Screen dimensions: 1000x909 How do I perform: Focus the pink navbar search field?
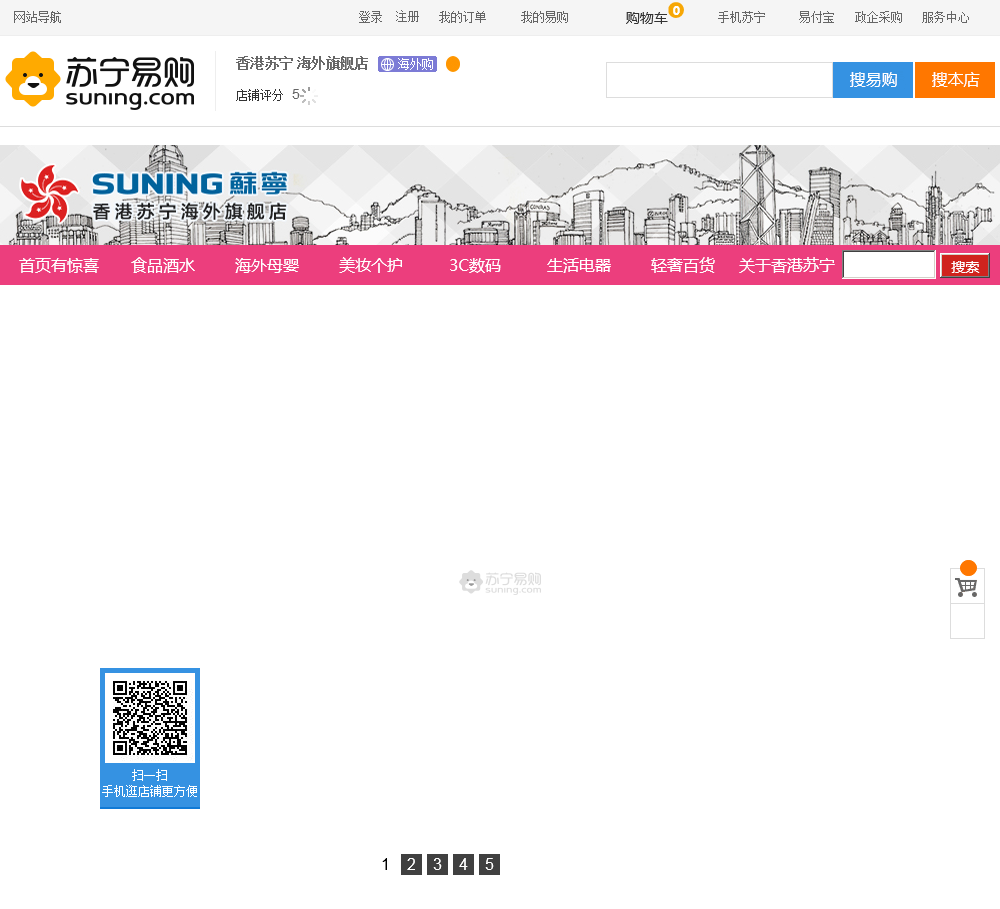click(x=889, y=265)
